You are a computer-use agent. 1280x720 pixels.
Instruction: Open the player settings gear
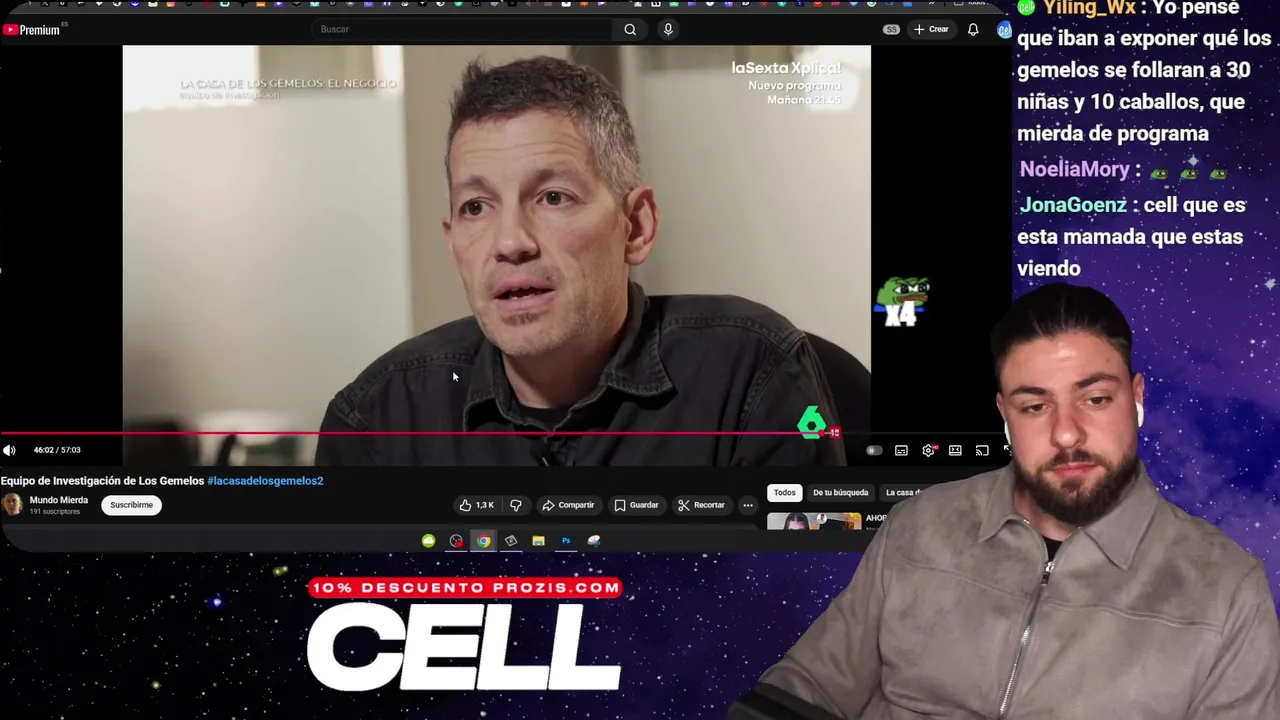click(x=928, y=451)
